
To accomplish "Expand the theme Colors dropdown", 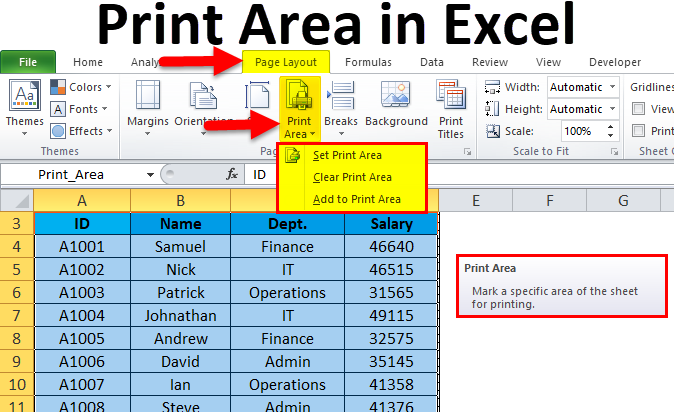I will (85, 88).
